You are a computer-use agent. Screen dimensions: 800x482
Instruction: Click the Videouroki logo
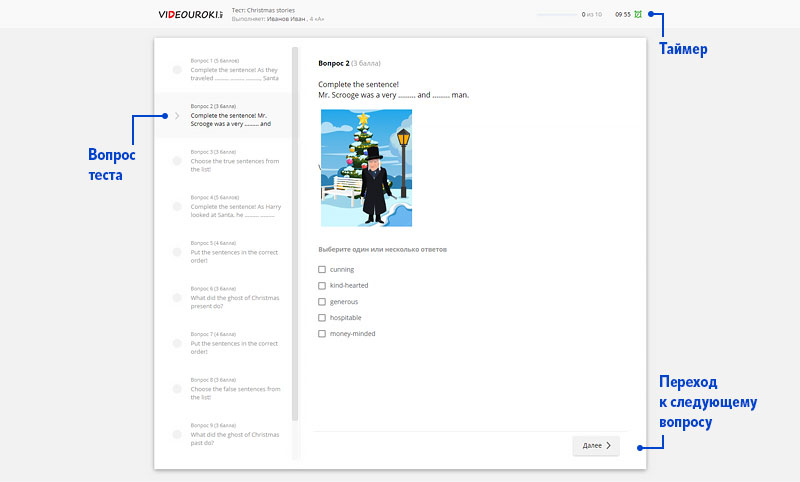point(191,15)
